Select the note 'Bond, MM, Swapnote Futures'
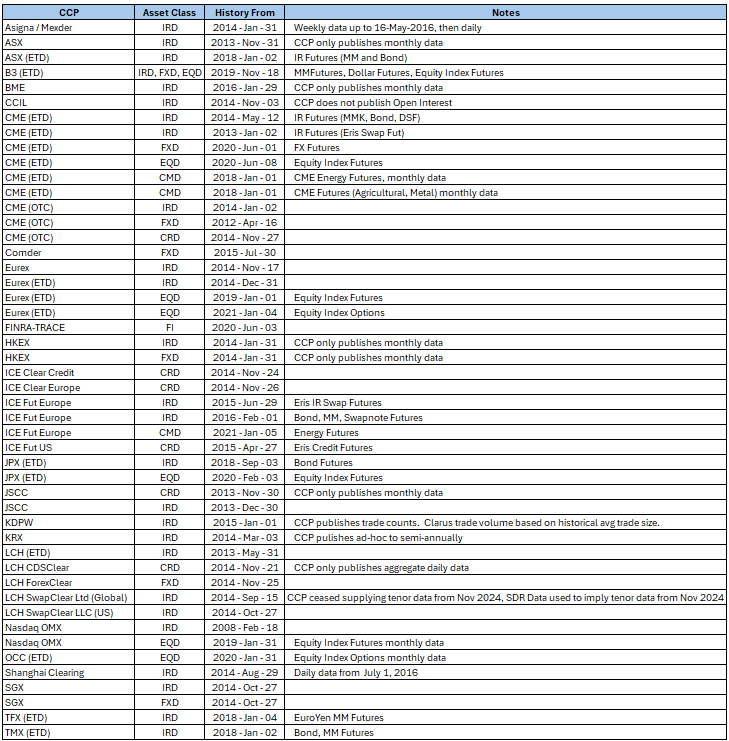Image resolution: width=729 pixels, height=741 pixels. click(506, 418)
